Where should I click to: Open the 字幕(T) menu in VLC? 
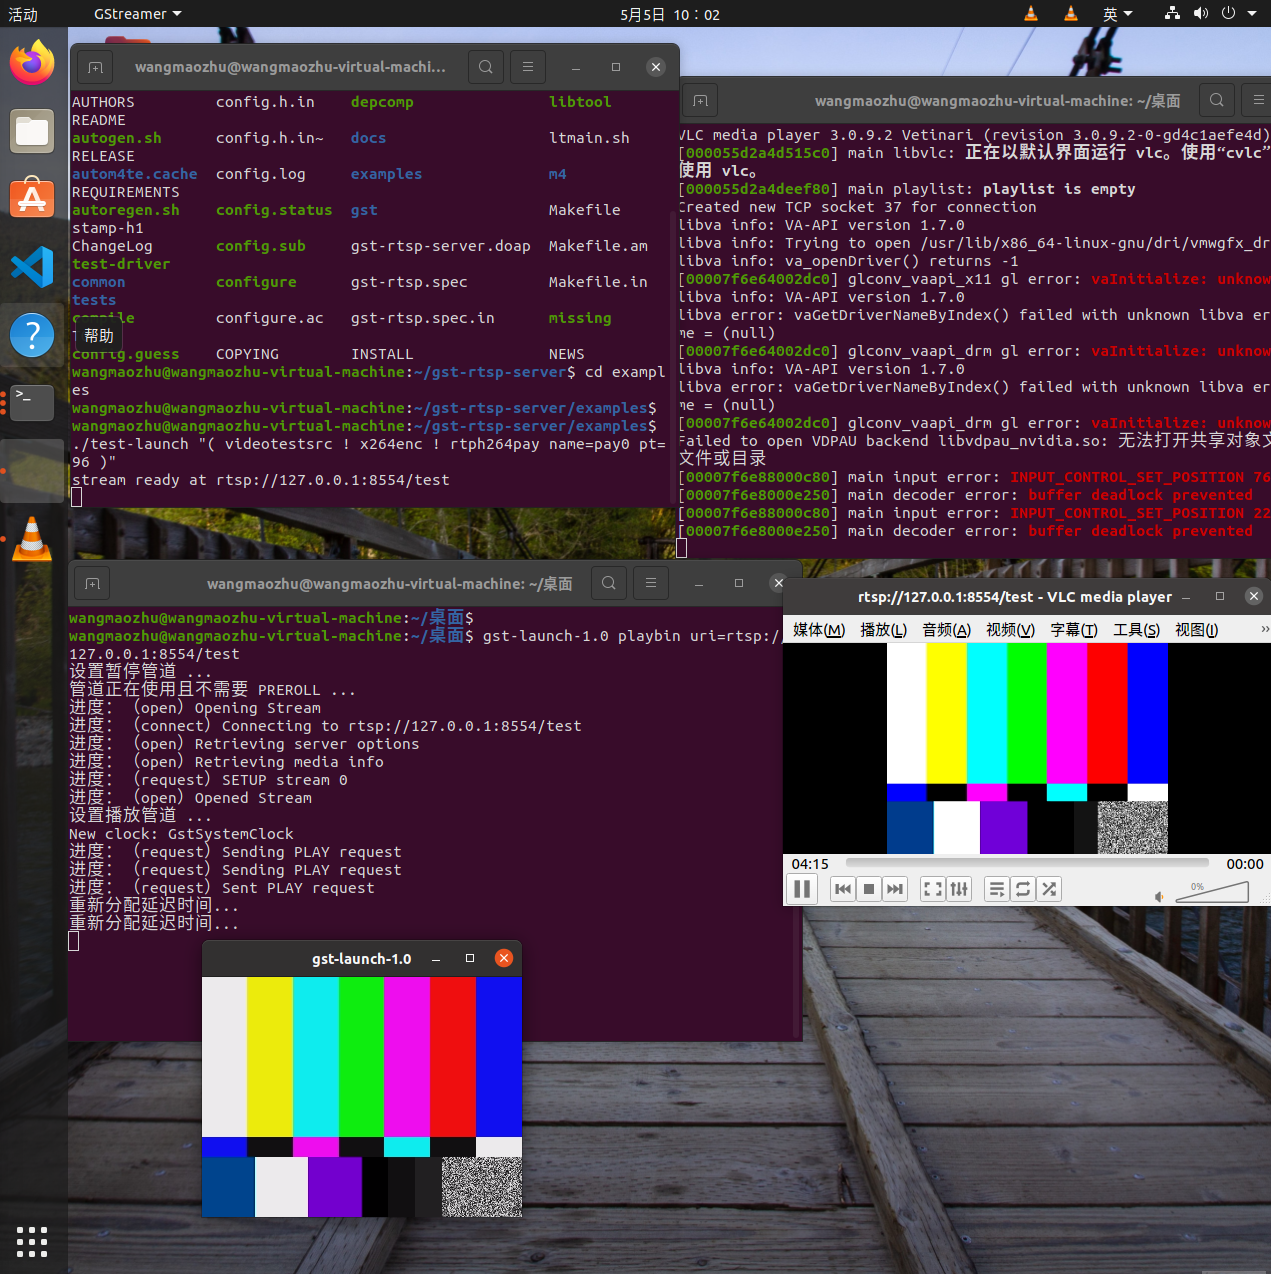(x=1074, y=630)
